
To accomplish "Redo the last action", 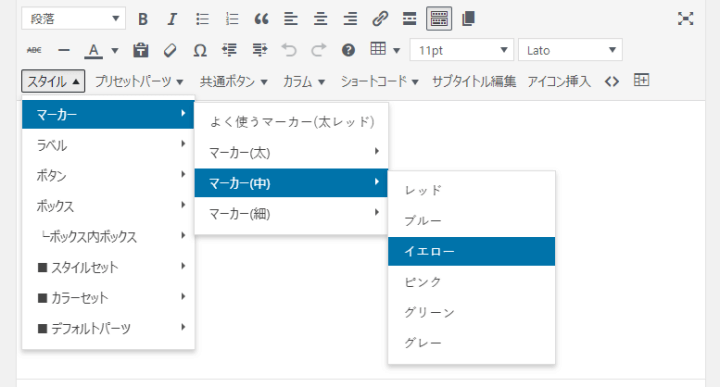I will 319,50.
